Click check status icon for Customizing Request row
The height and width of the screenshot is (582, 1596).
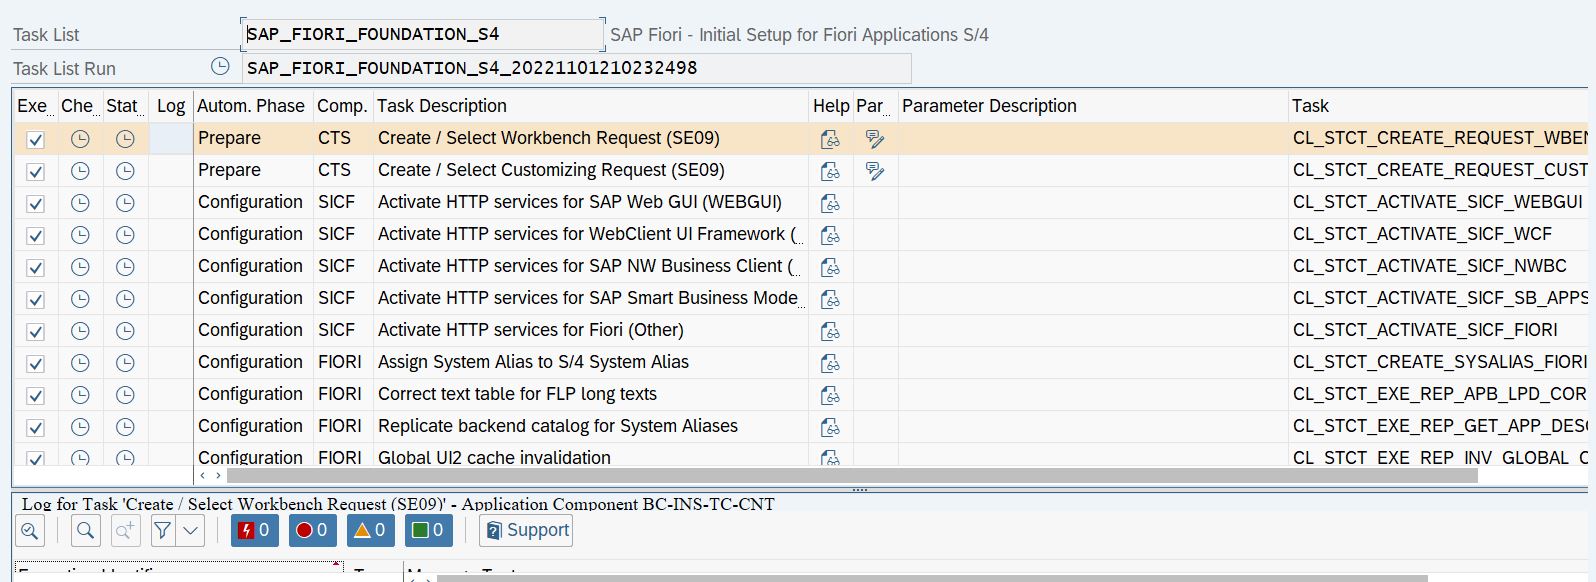(80, 171)
